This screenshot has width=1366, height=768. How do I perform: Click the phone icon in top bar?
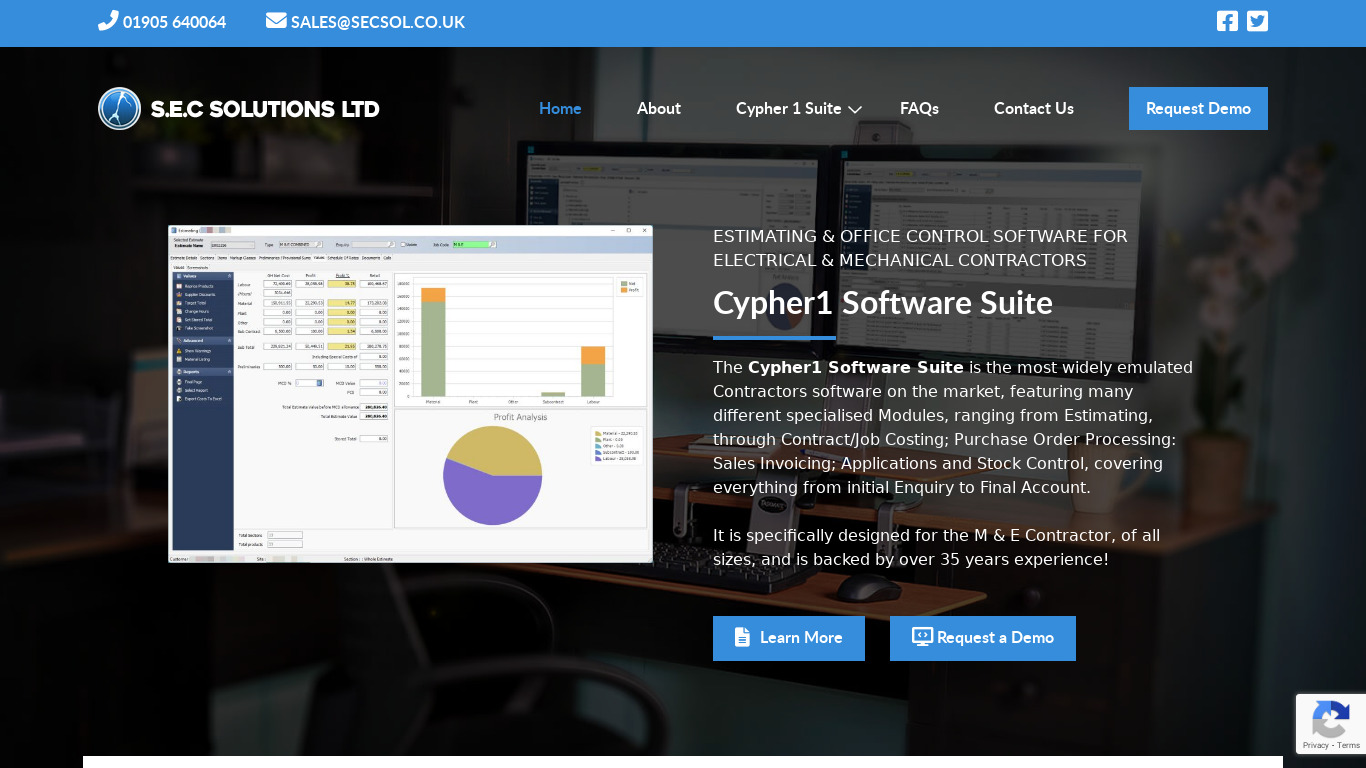pos(108,21)
